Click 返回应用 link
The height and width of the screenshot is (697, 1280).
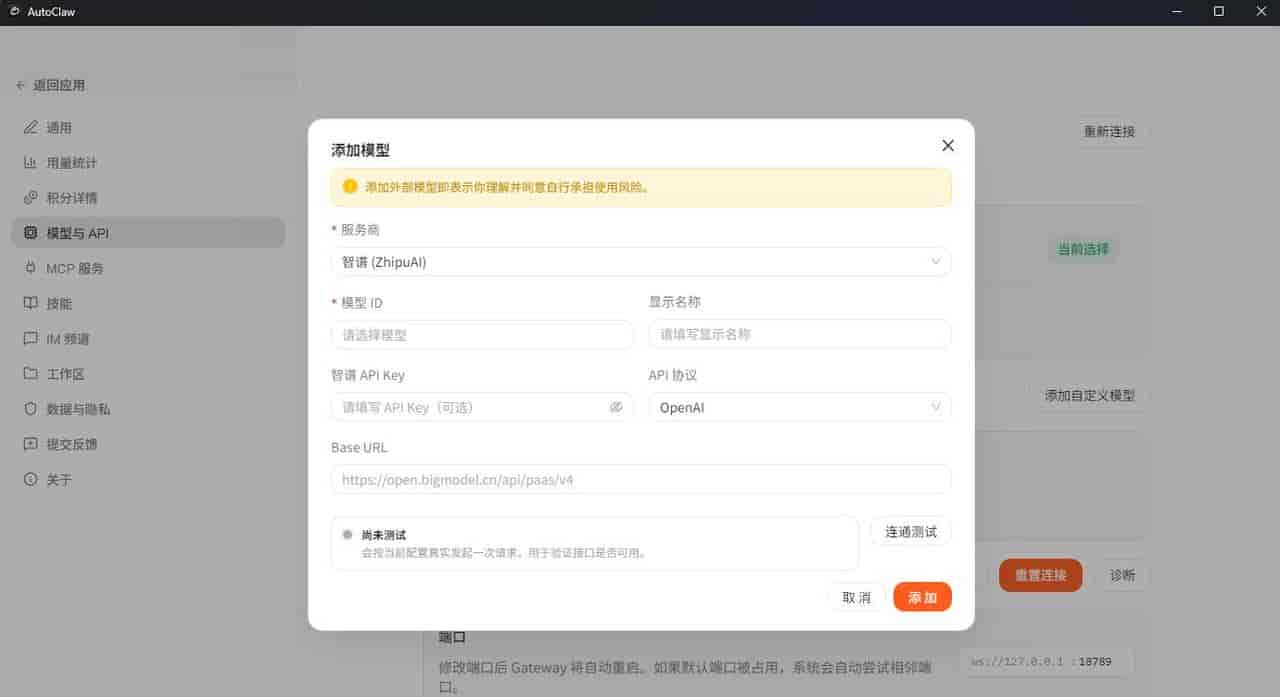tap(59, 86)
